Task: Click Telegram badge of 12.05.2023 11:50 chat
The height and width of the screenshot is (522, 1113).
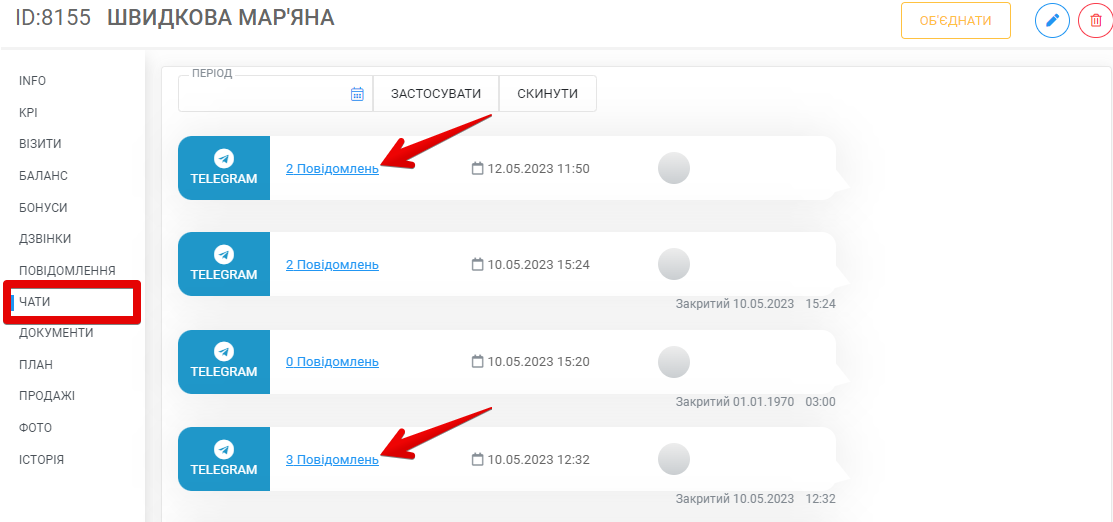Action: click(x=224, y=168)
